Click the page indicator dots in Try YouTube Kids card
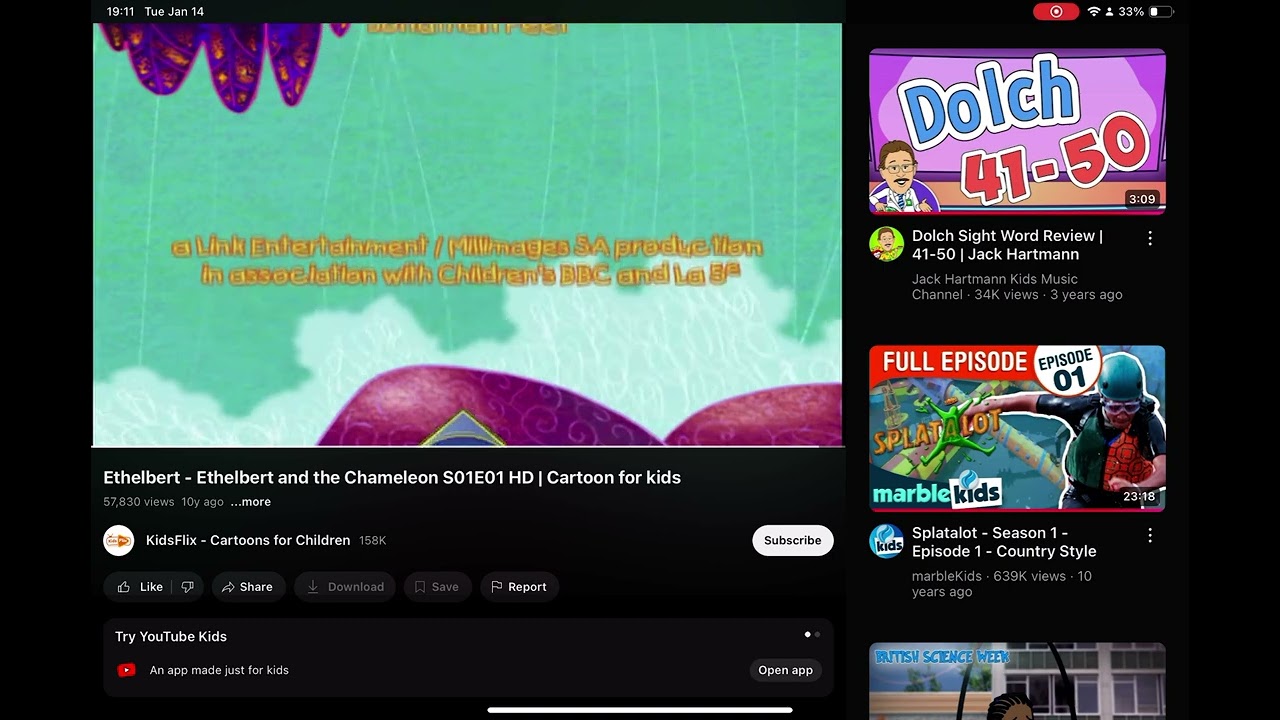 [x=812, y=634]
